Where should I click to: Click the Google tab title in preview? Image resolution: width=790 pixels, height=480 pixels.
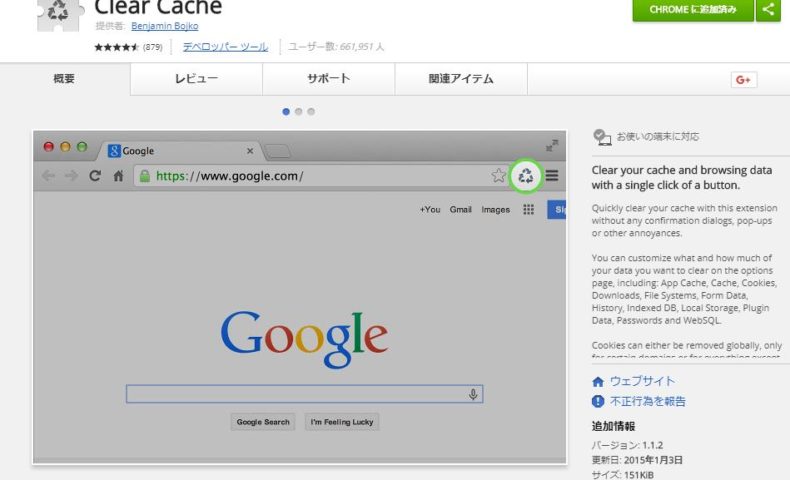pos(138,151)
